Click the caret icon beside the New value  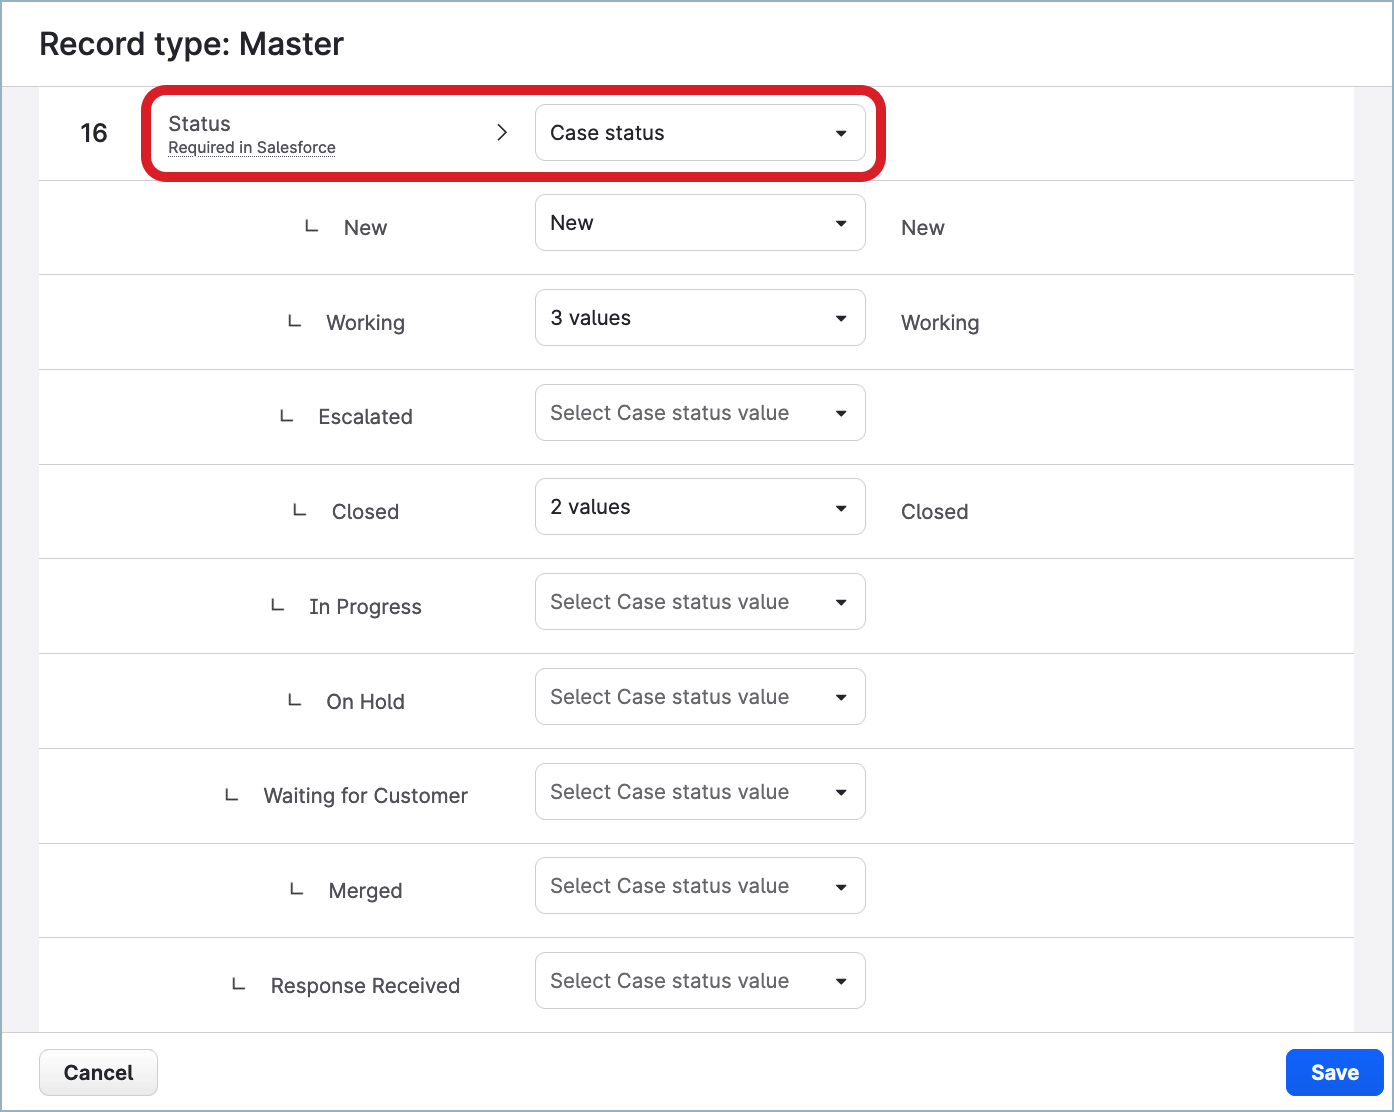point(840,222)
